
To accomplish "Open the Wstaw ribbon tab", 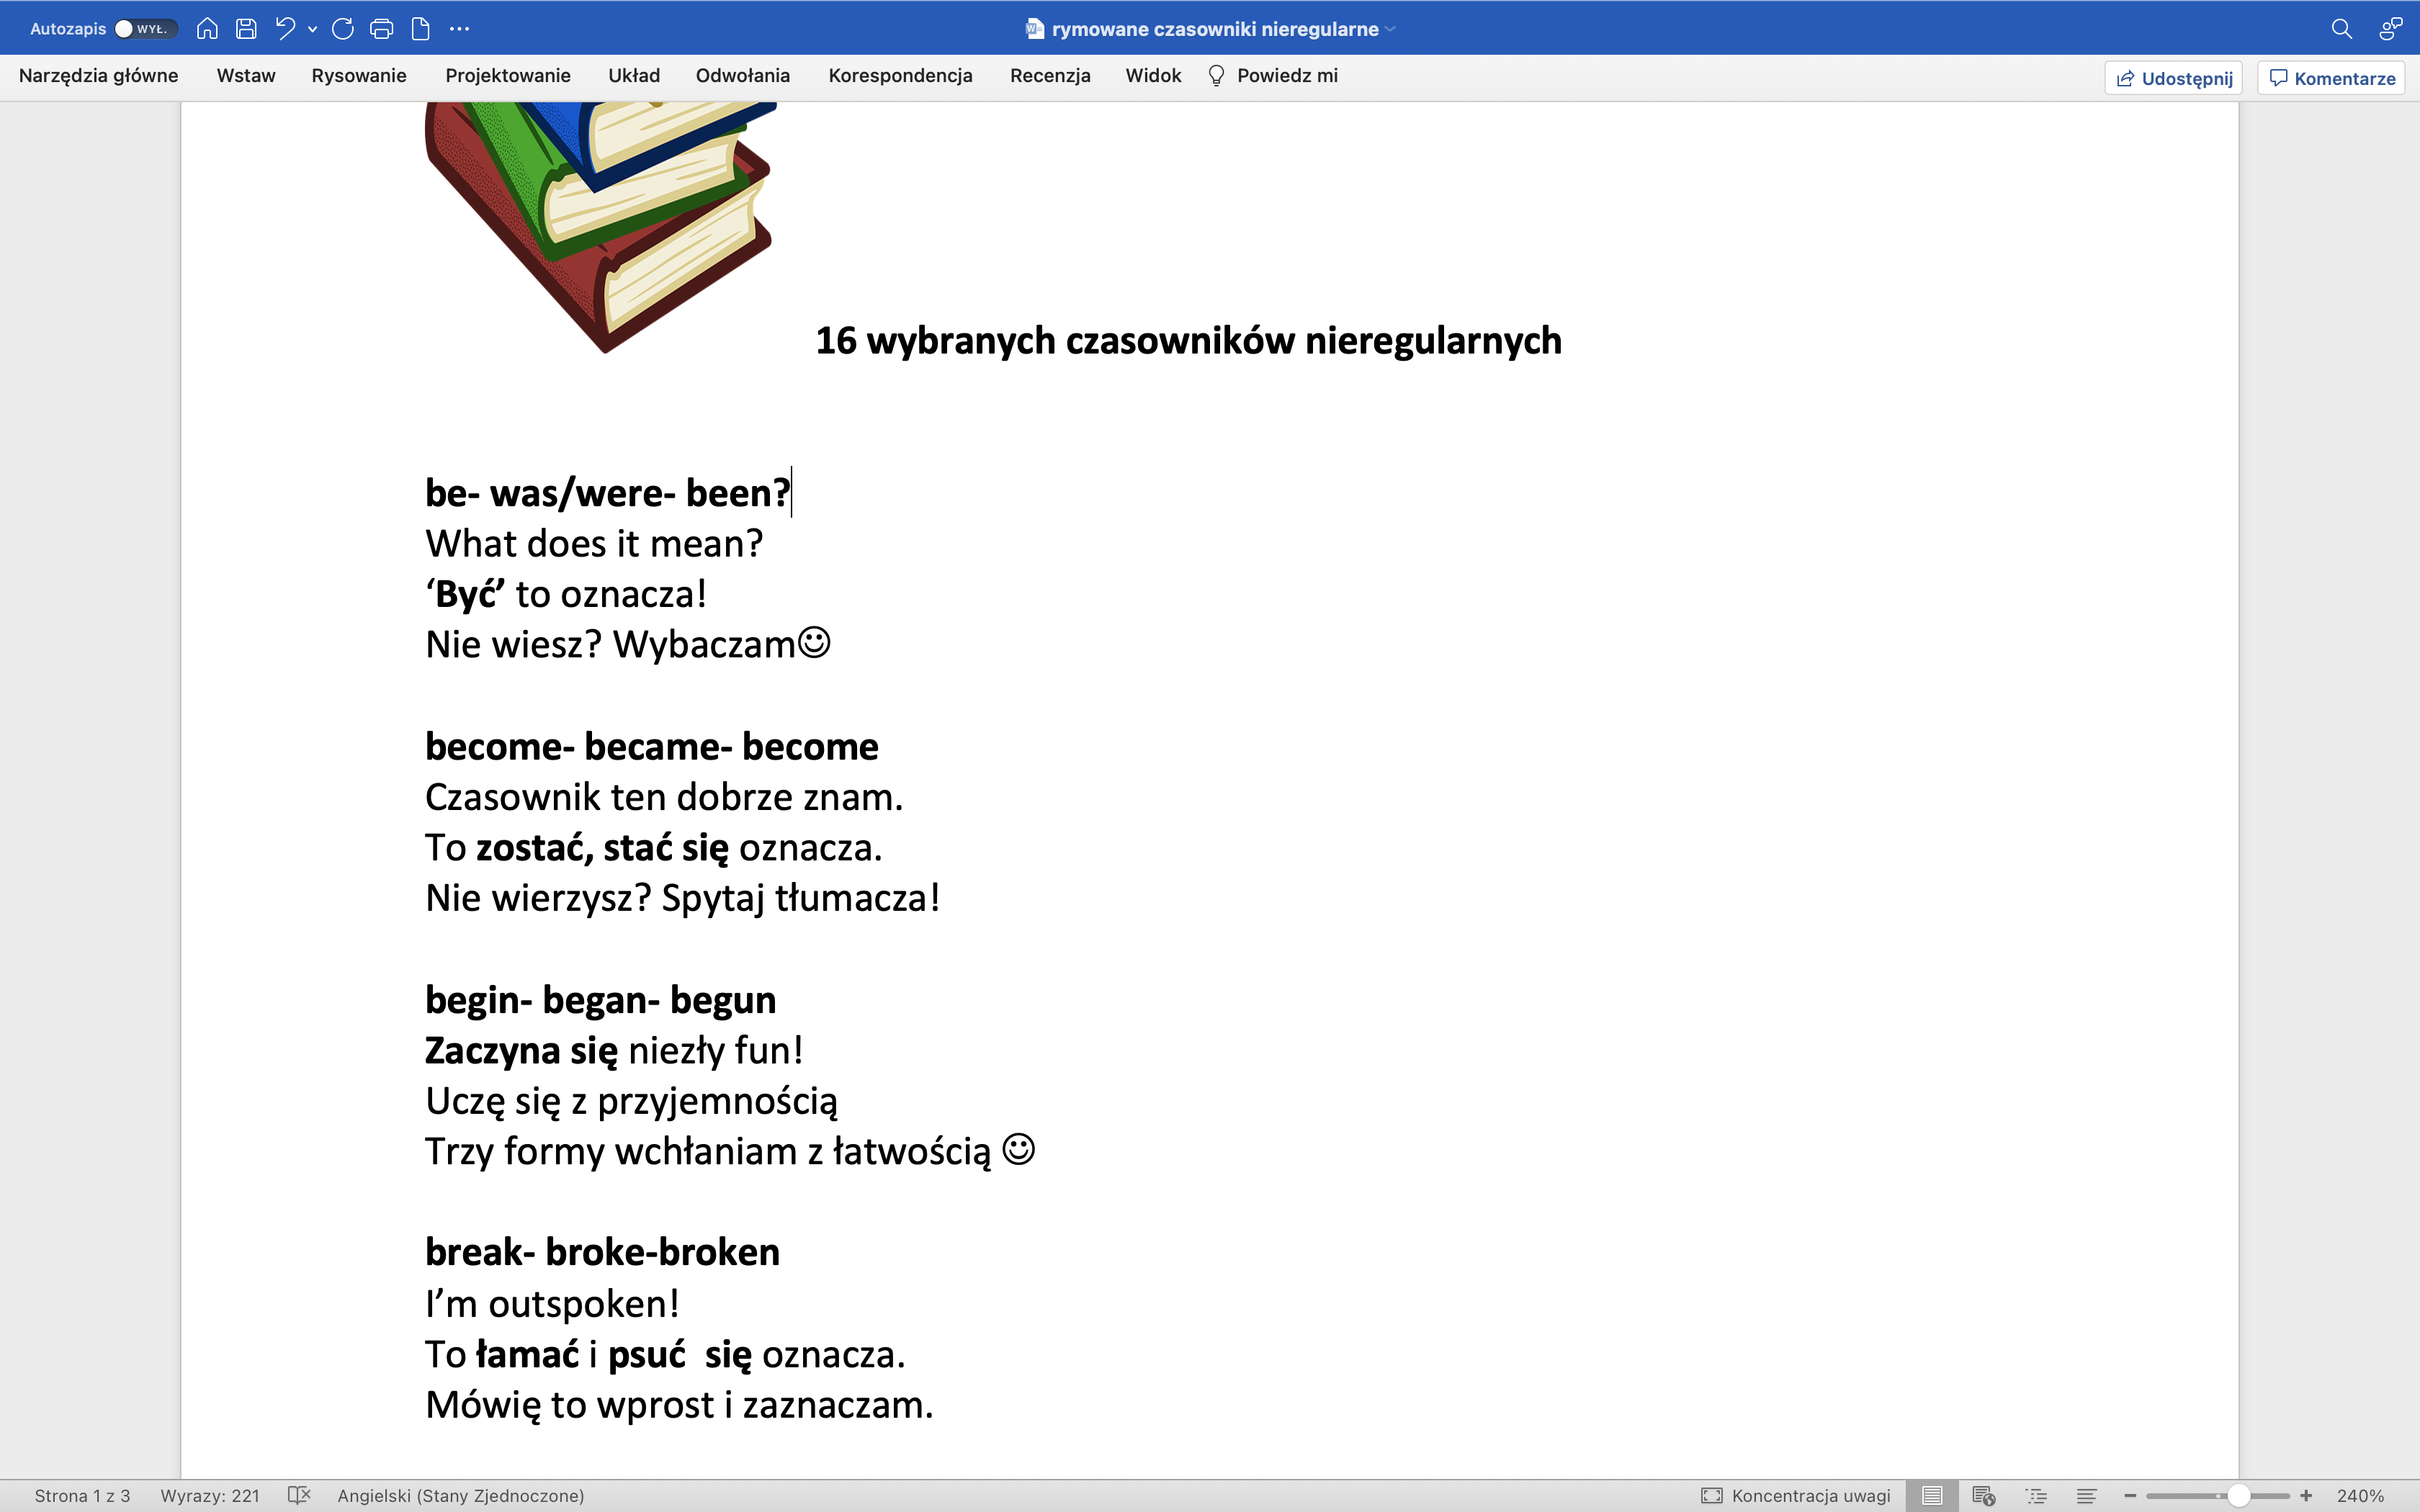I will coord(245,76).
